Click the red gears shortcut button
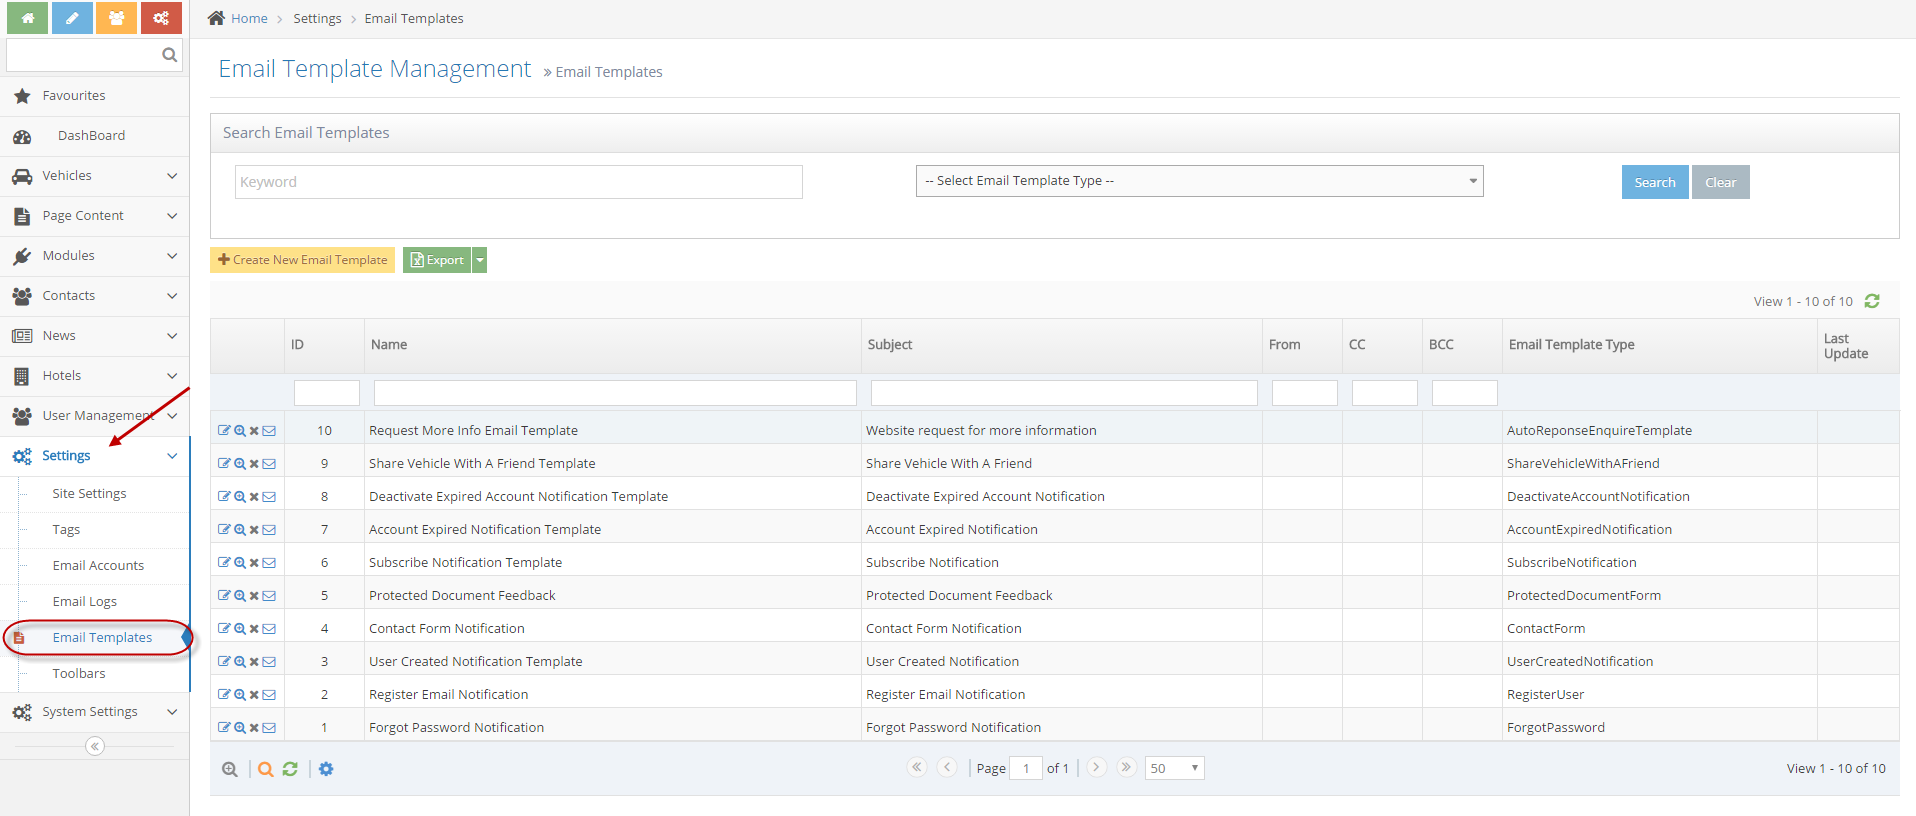The width and height of the screenshot is (1916, 816). (x=161, y=18)
